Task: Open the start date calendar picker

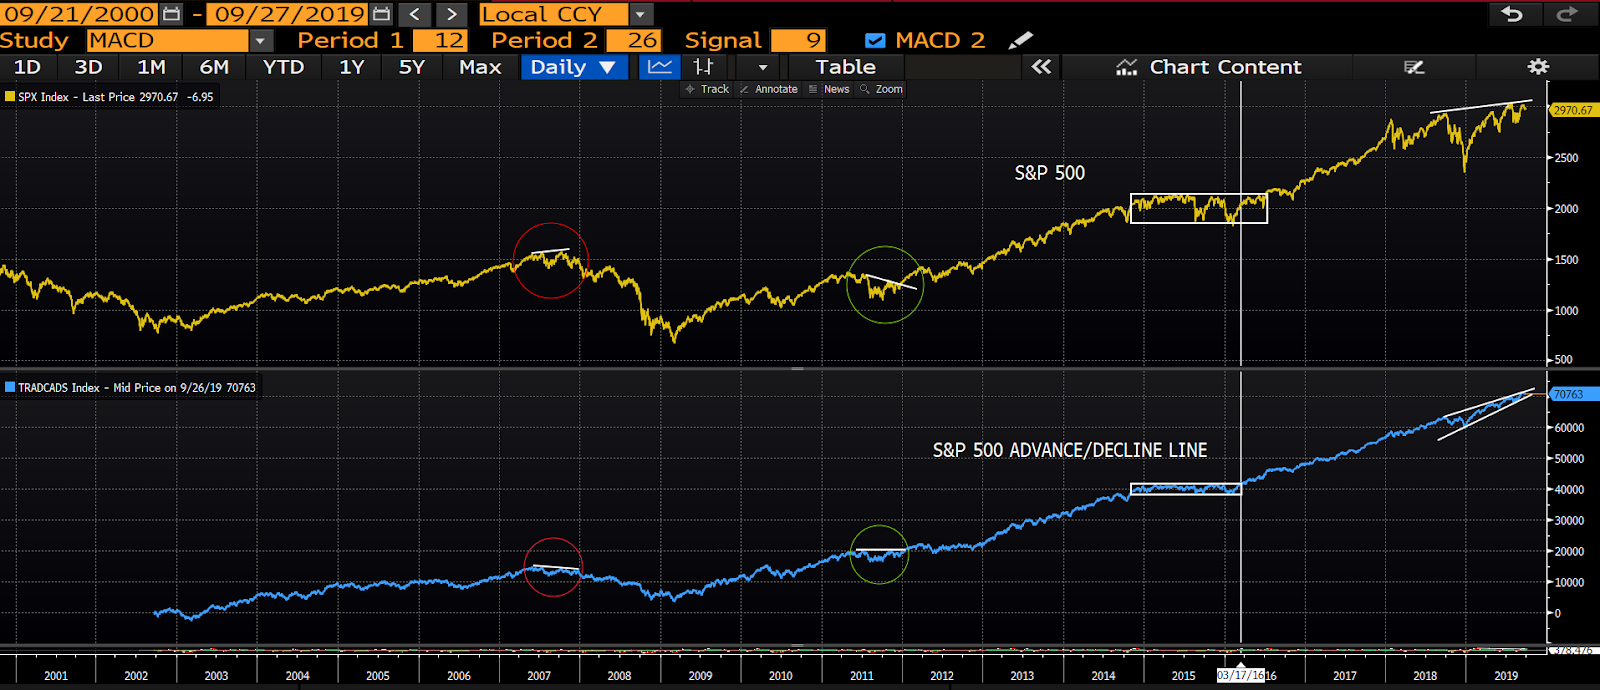Action: click(x=172, y=14)
